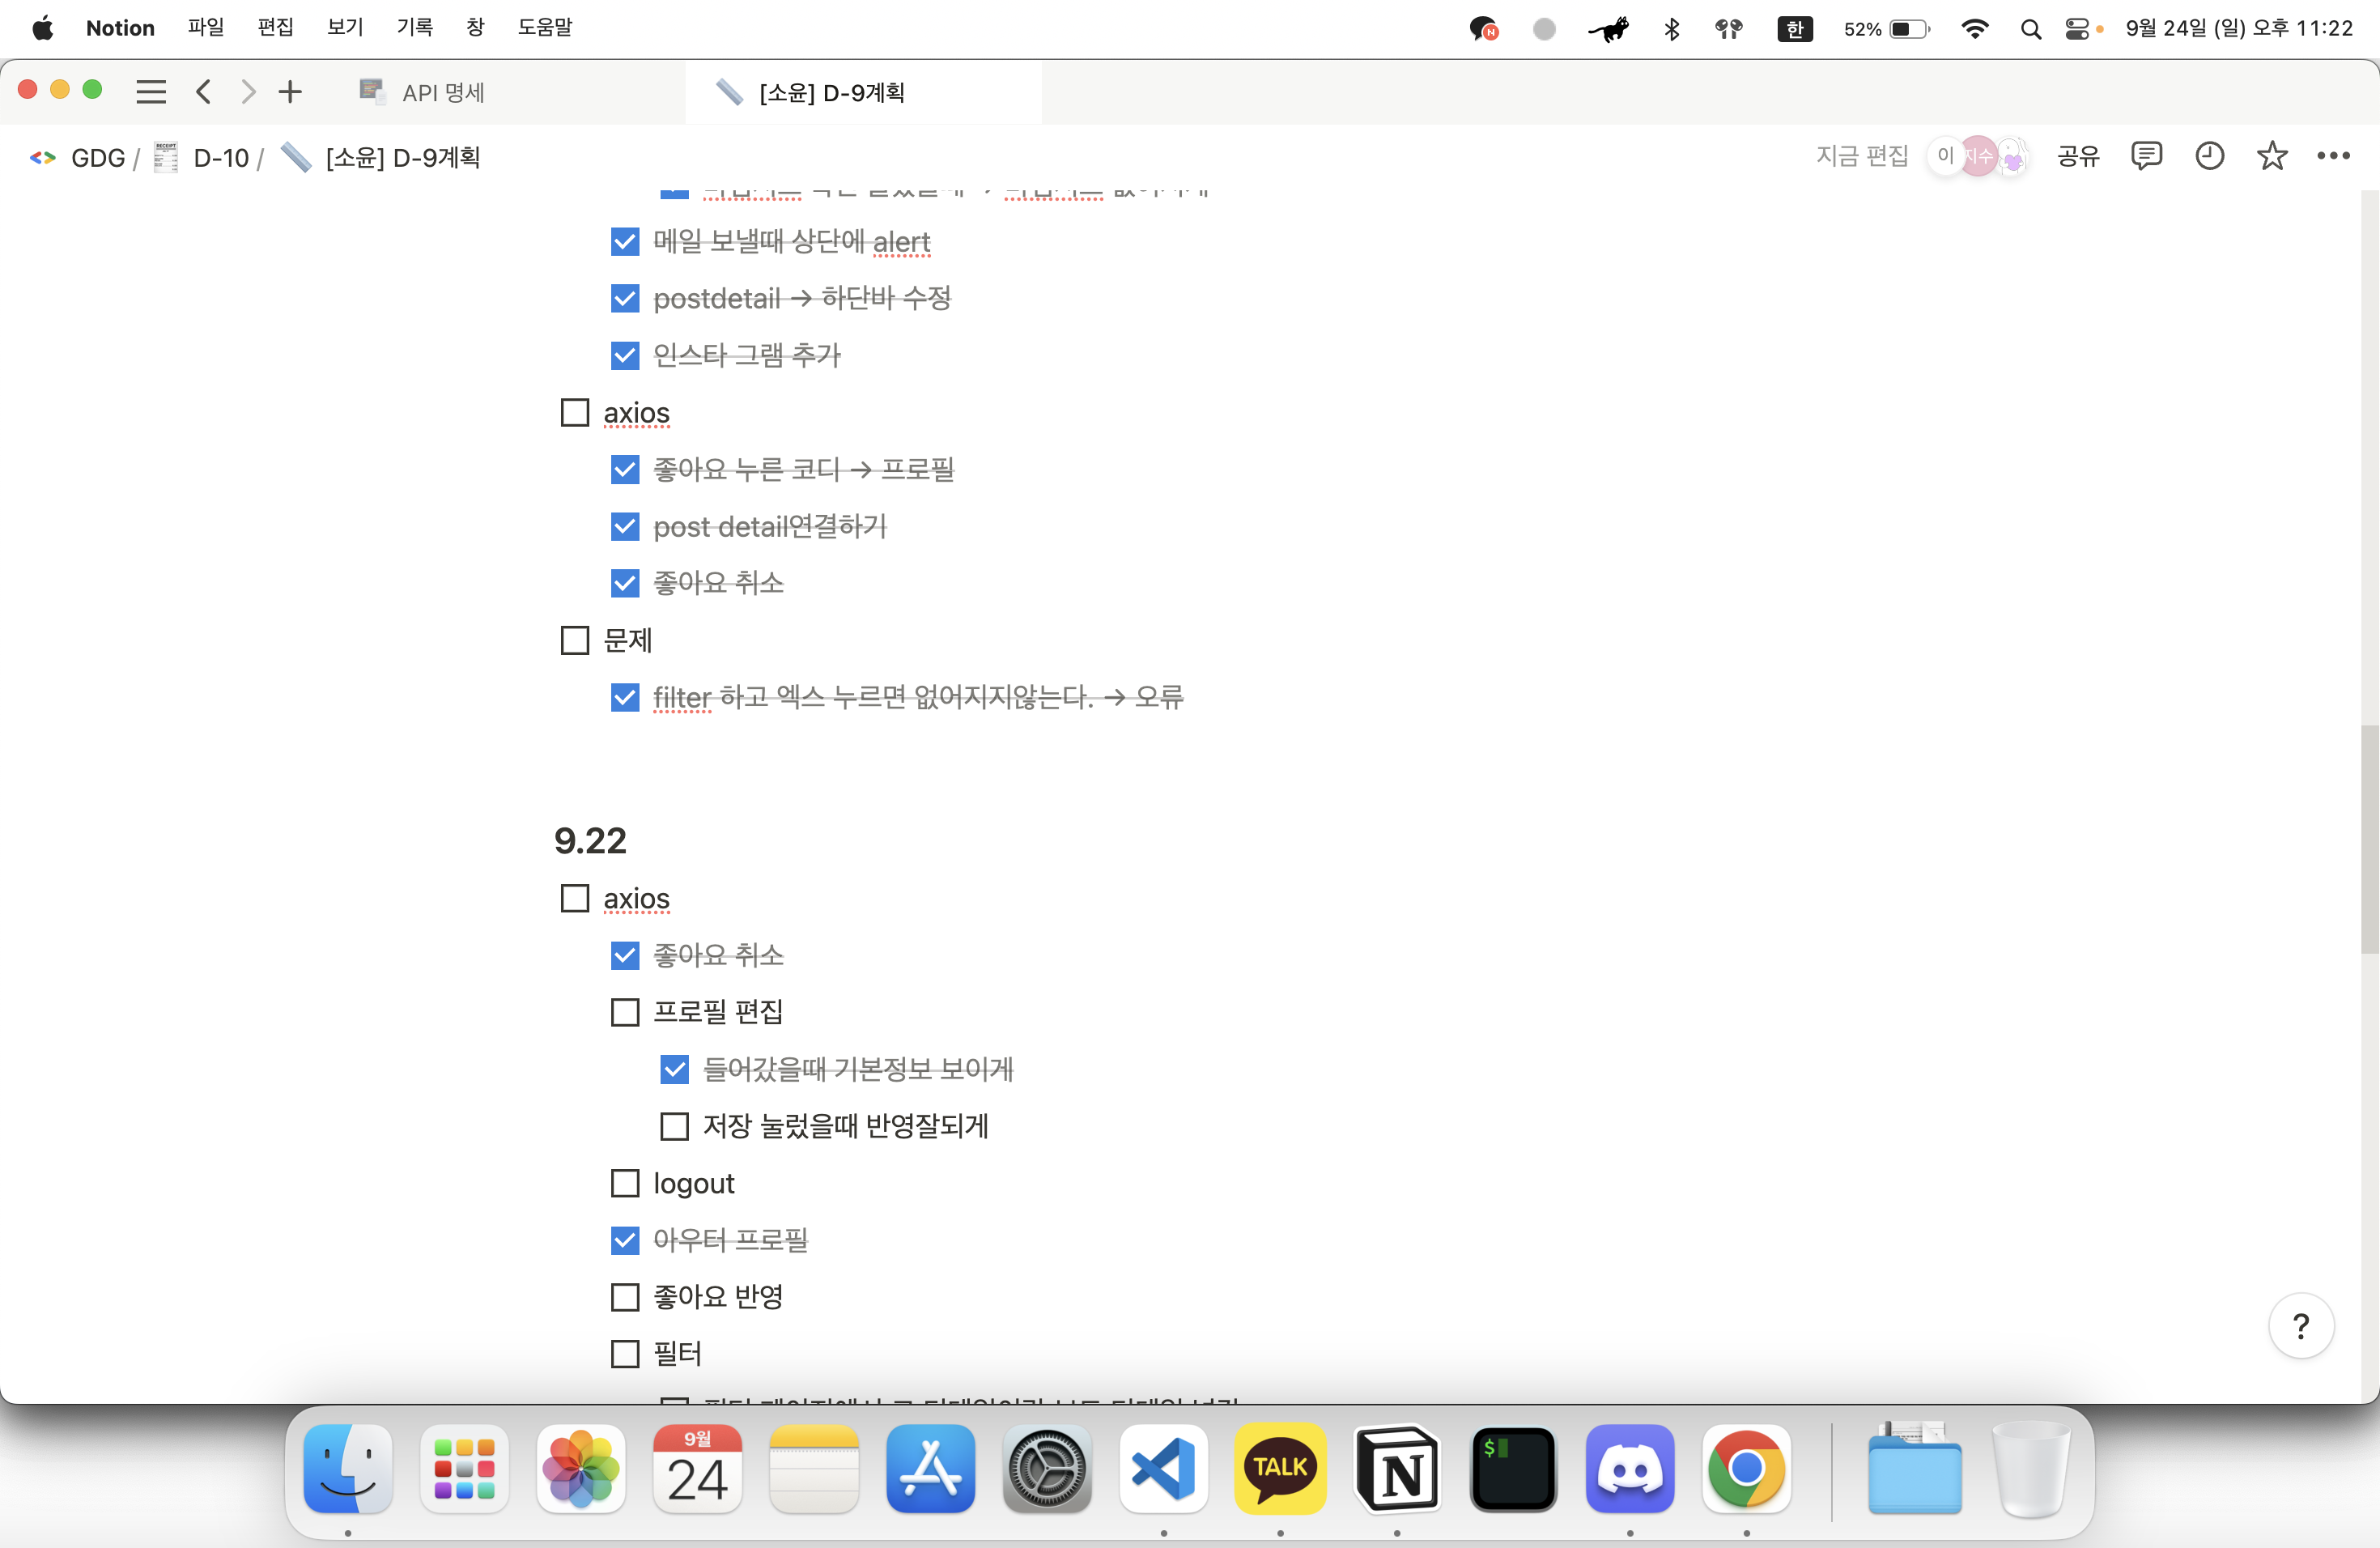The width and height of the screenshot is (2380, 1548).
Task: View page update history clock icon
Action: [x=2209, y=156]
